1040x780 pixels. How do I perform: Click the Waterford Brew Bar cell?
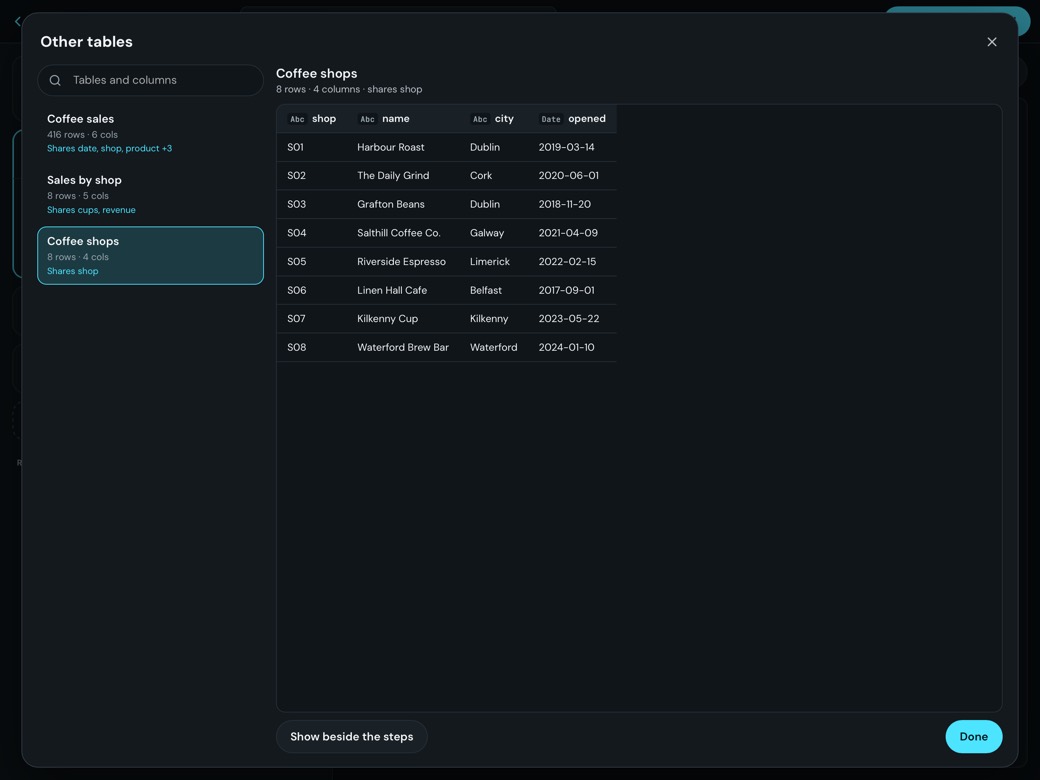[403, 348]
